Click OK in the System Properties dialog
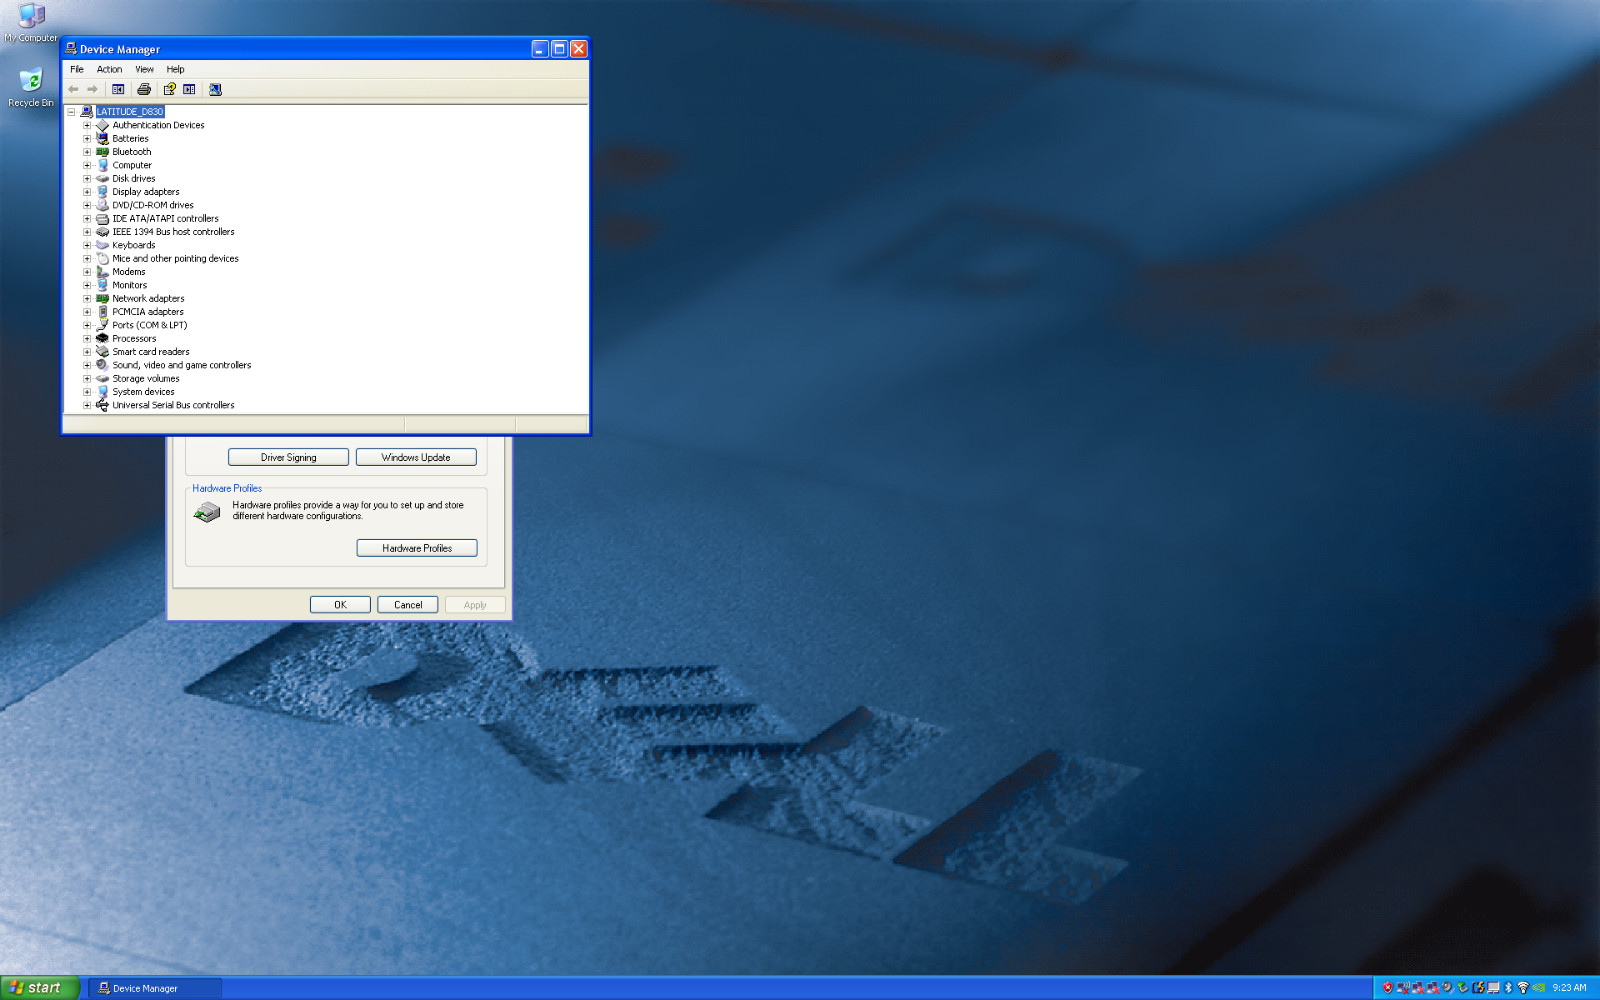This screenshot has height=1000, width=1600. pos(340,605)
